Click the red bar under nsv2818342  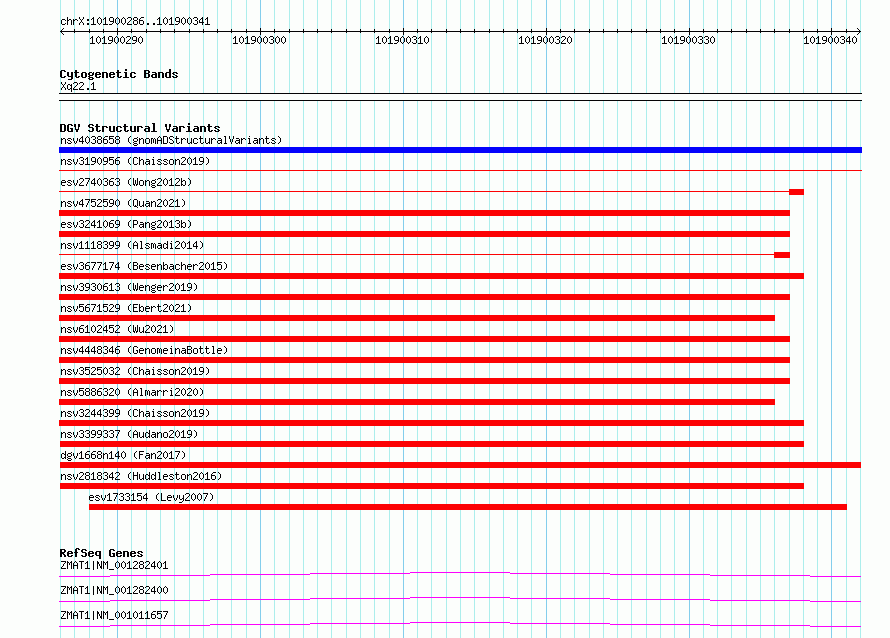431,486
